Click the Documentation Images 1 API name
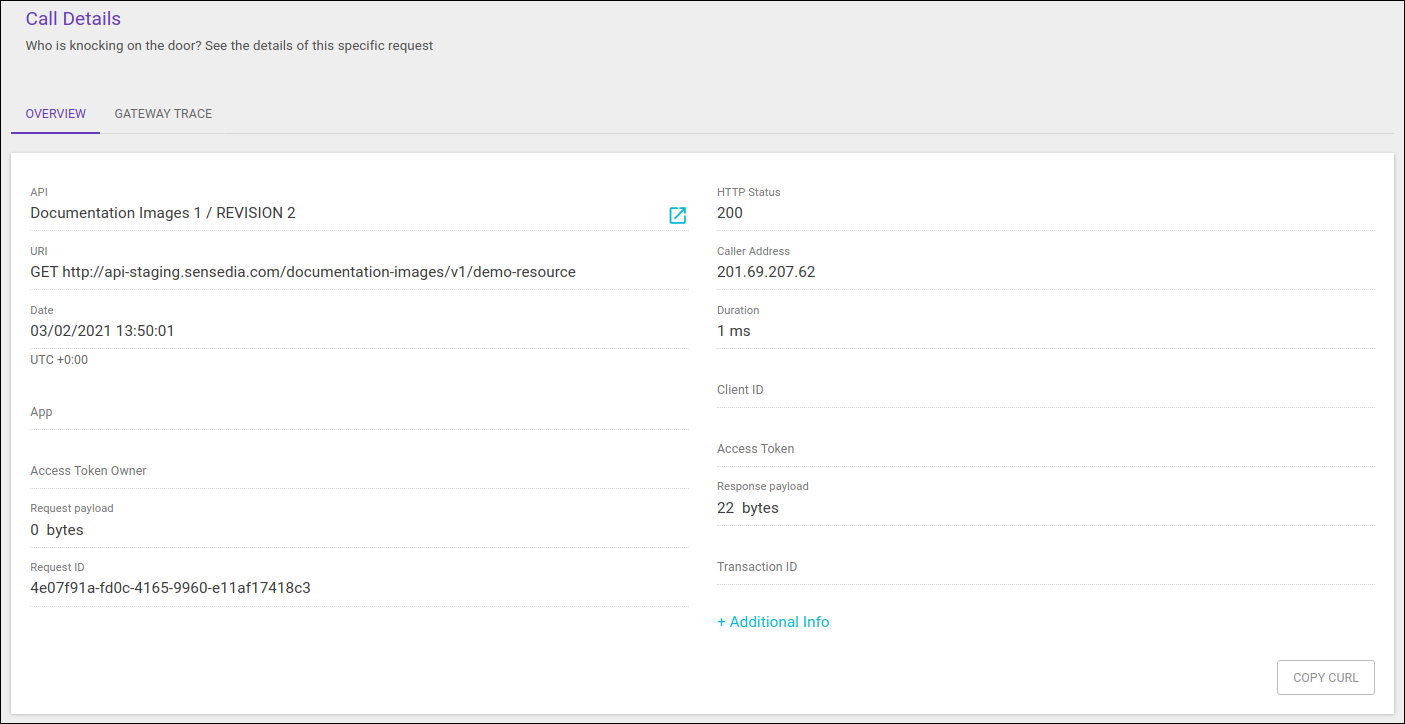 [x=162, y=212]
